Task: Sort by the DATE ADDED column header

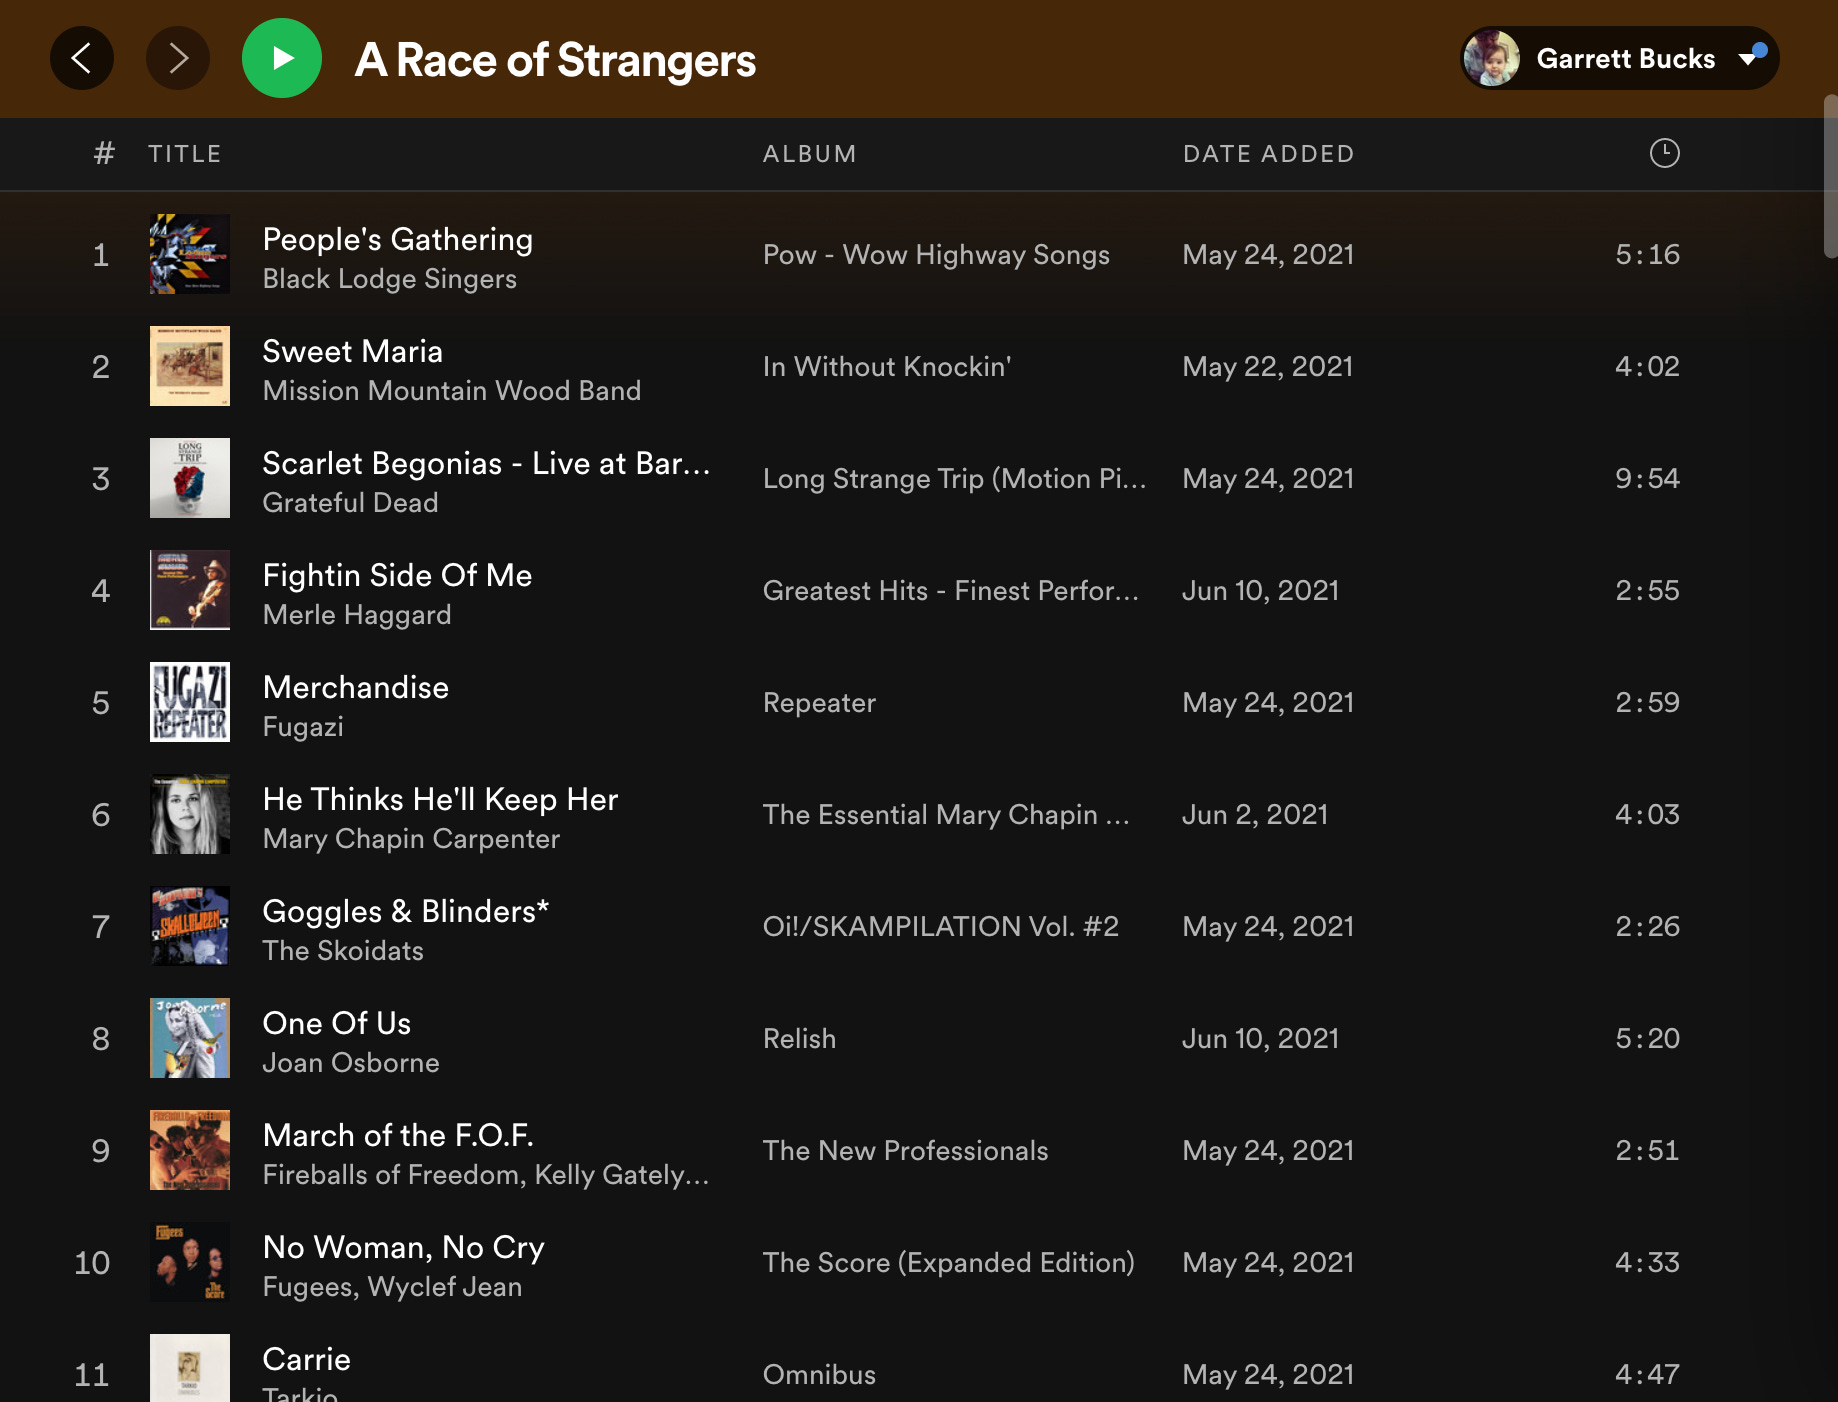Action: (1268, 154)
